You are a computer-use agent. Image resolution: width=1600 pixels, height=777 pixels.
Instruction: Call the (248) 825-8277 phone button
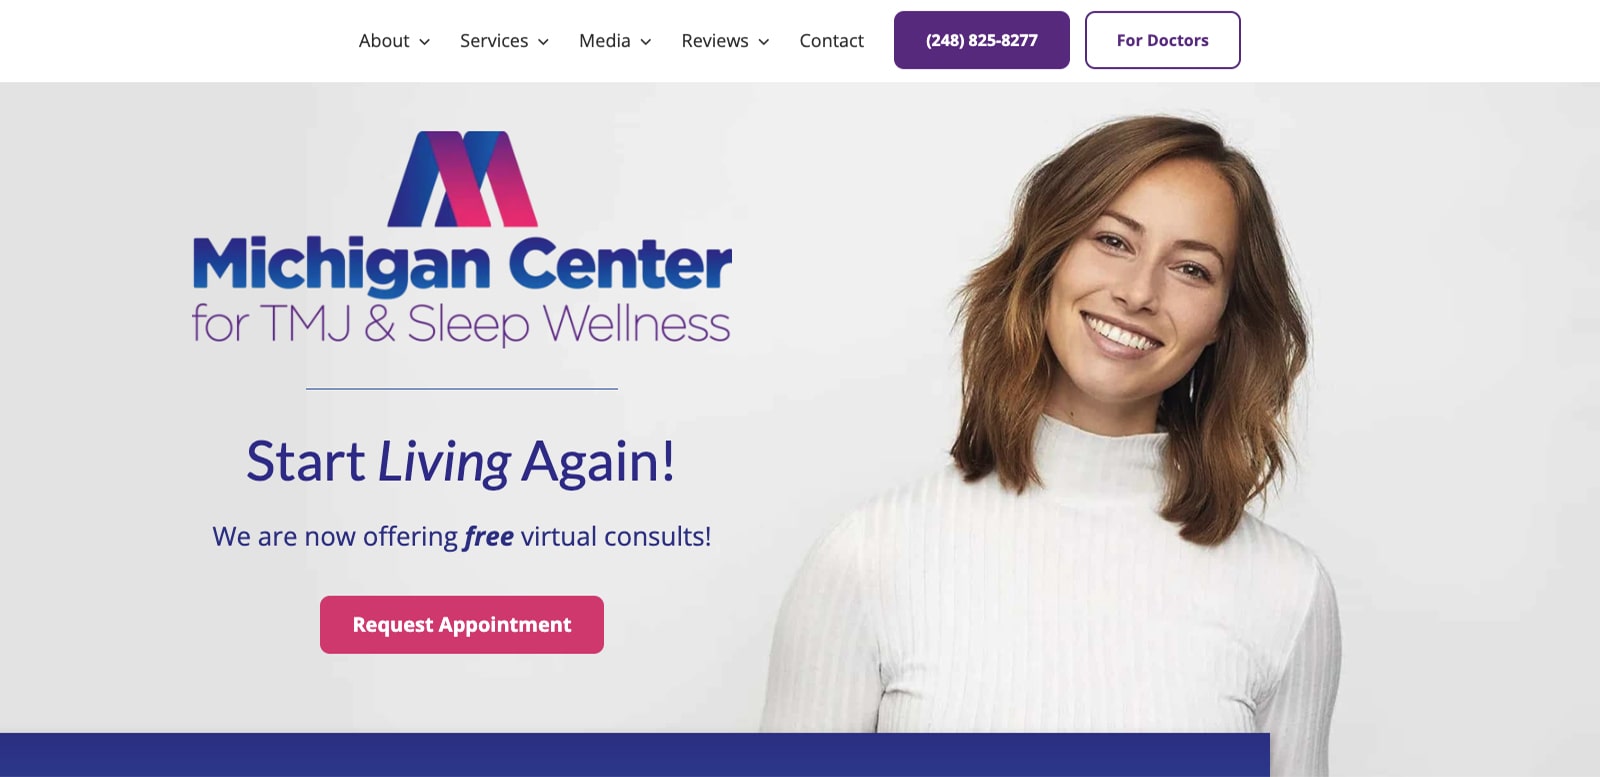click(982, 40)
